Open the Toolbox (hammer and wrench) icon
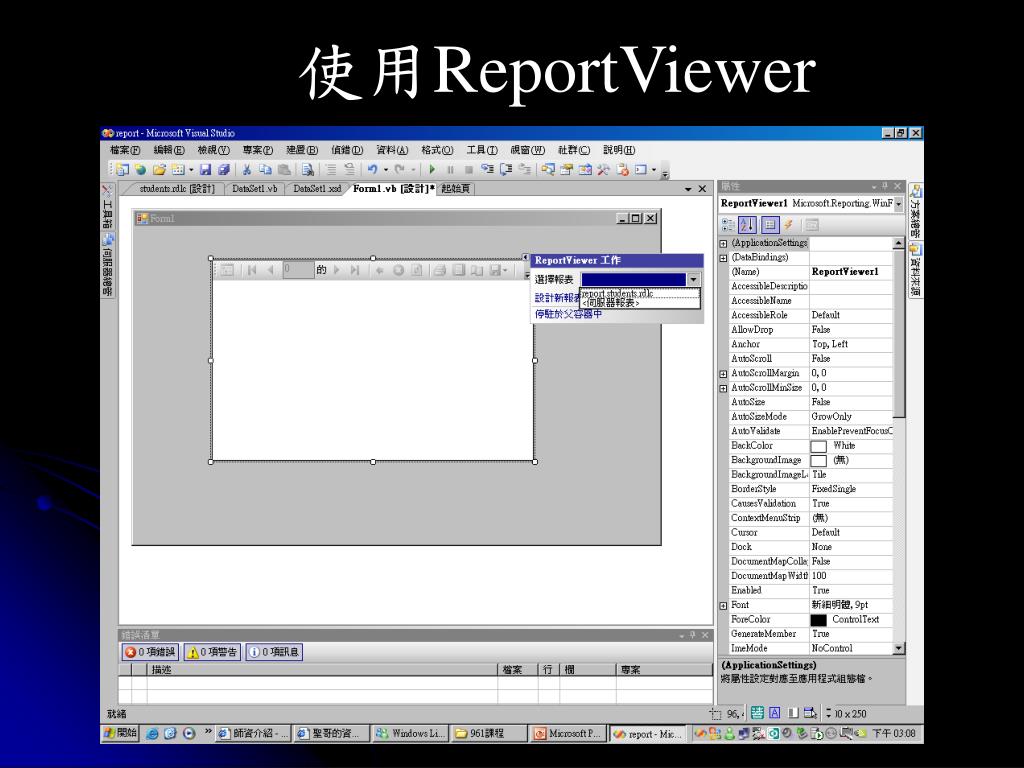 [603, 170]
